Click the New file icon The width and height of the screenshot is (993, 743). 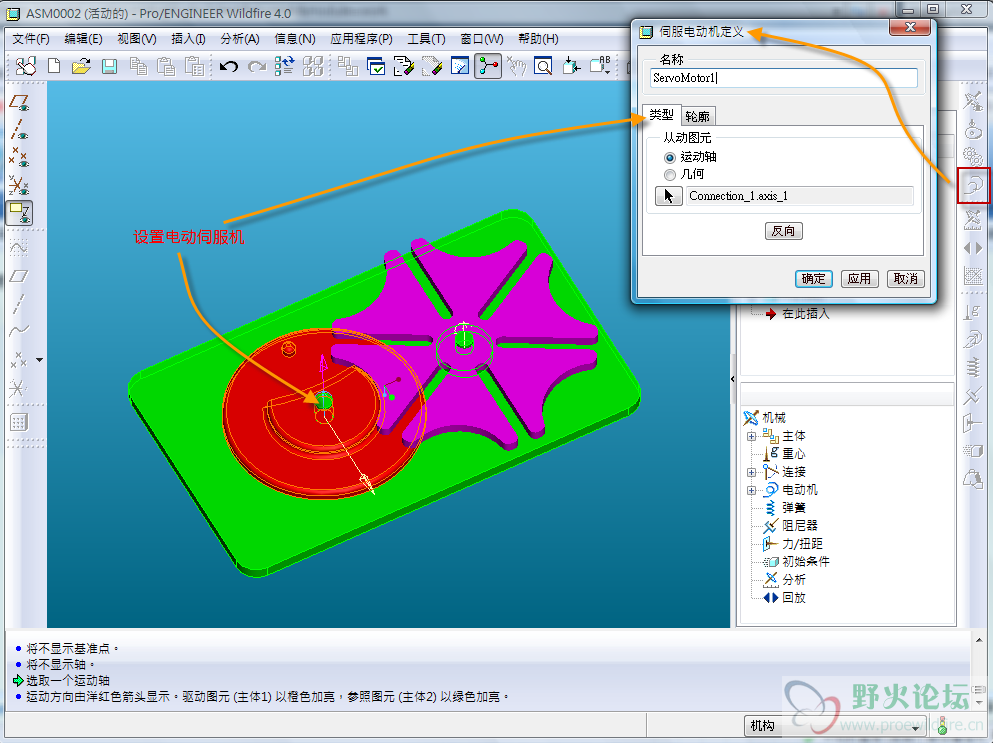[54, 67]
